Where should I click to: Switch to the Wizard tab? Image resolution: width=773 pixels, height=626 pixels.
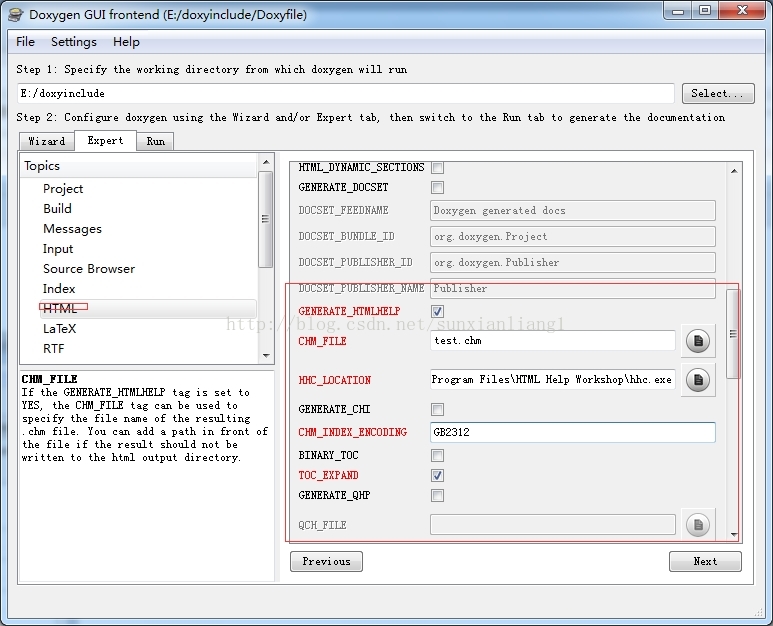[47, 141]
